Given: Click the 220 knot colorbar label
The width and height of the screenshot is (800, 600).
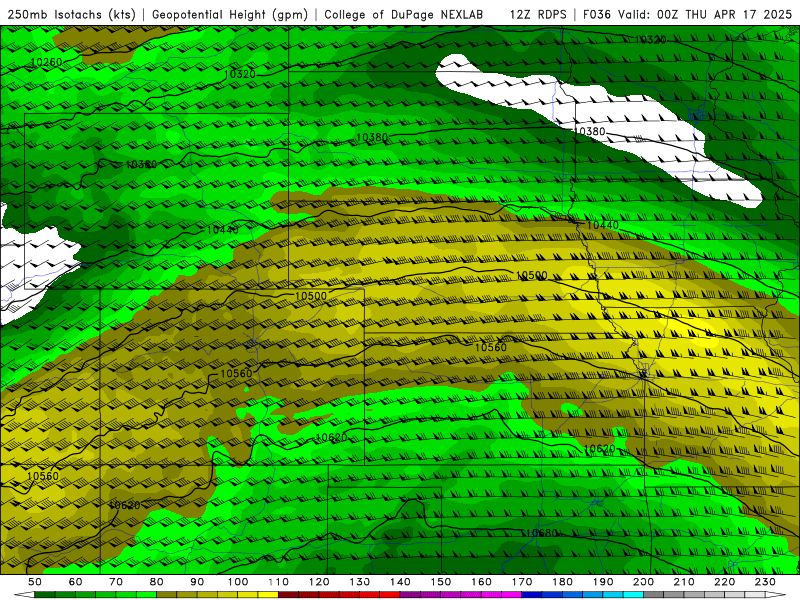Looking at the screenshot, I should pos(724,582).
